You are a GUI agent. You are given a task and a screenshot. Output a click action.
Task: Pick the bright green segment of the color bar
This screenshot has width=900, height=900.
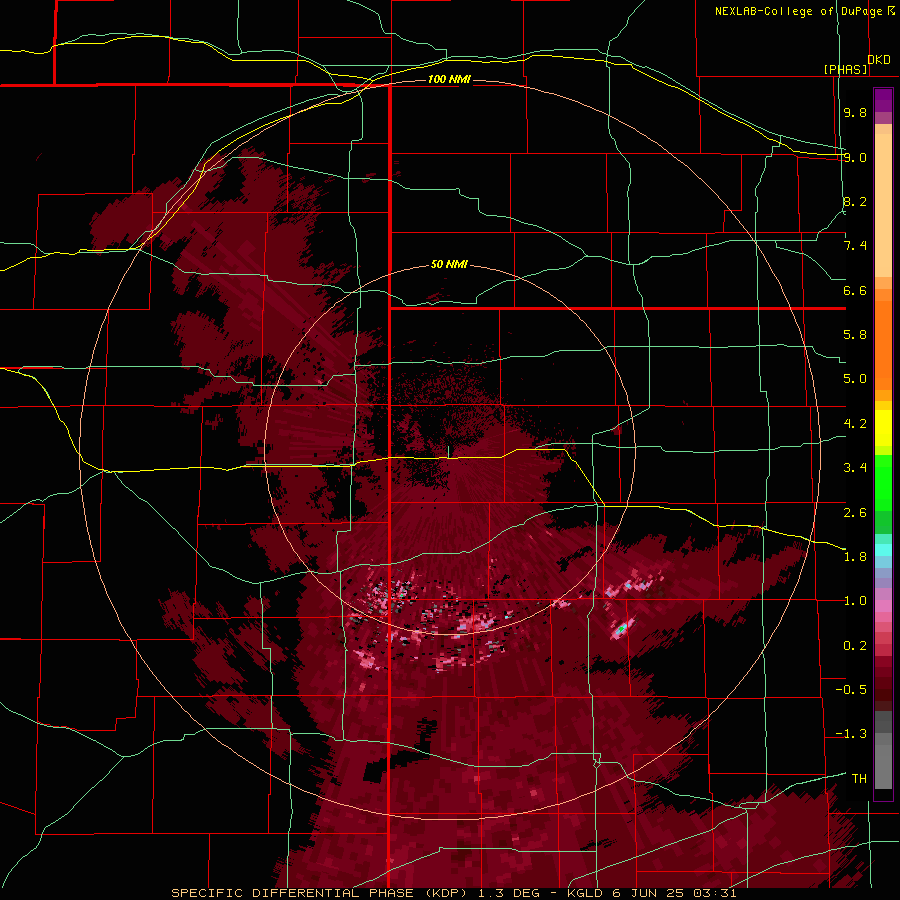click(x=883, y=485)
